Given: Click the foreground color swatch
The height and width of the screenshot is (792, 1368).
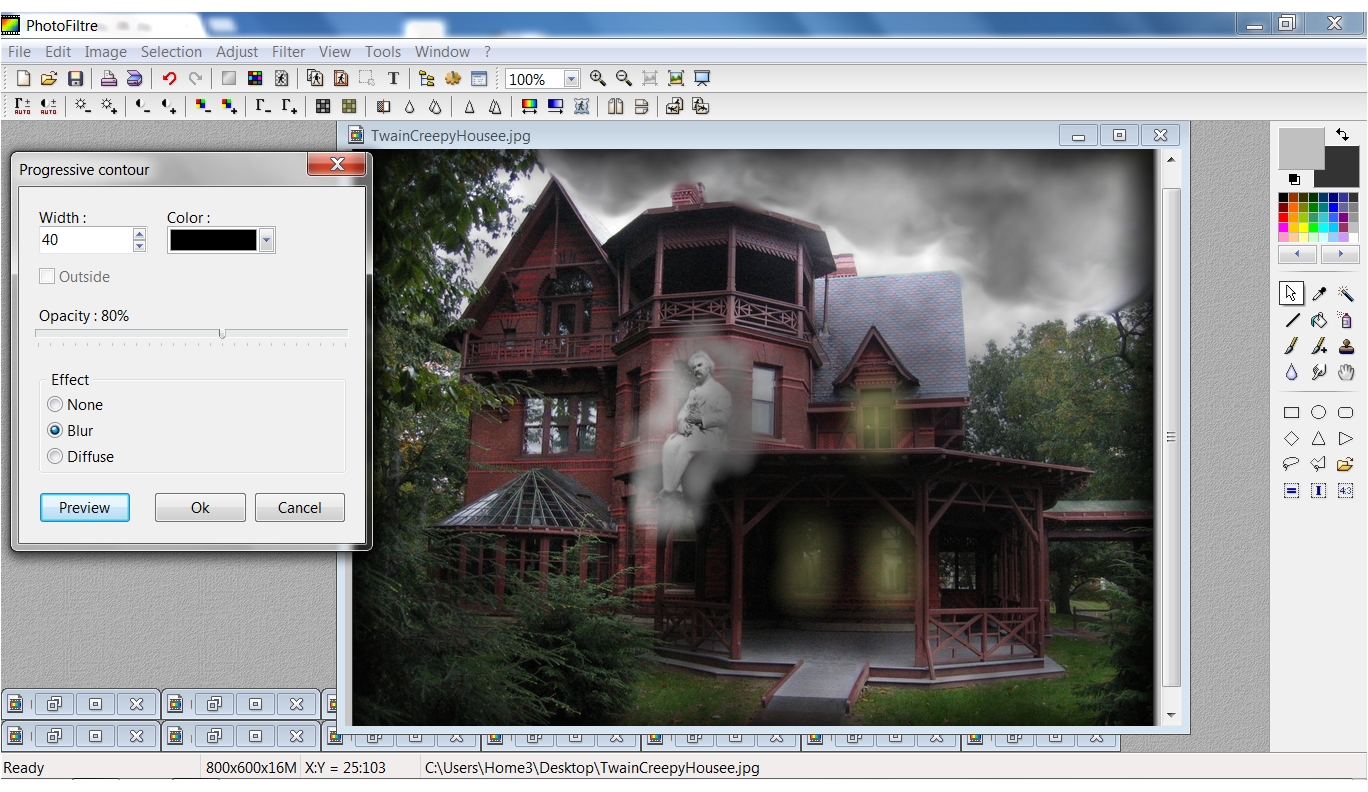Looking at the screenshot, I should [x=1300, y=148].
